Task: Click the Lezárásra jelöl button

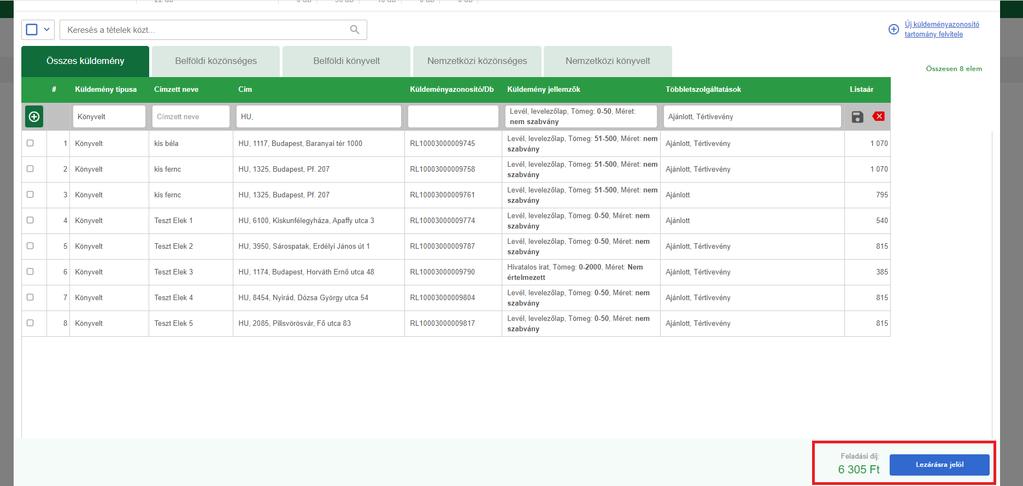Action: [x=939, y=465]
